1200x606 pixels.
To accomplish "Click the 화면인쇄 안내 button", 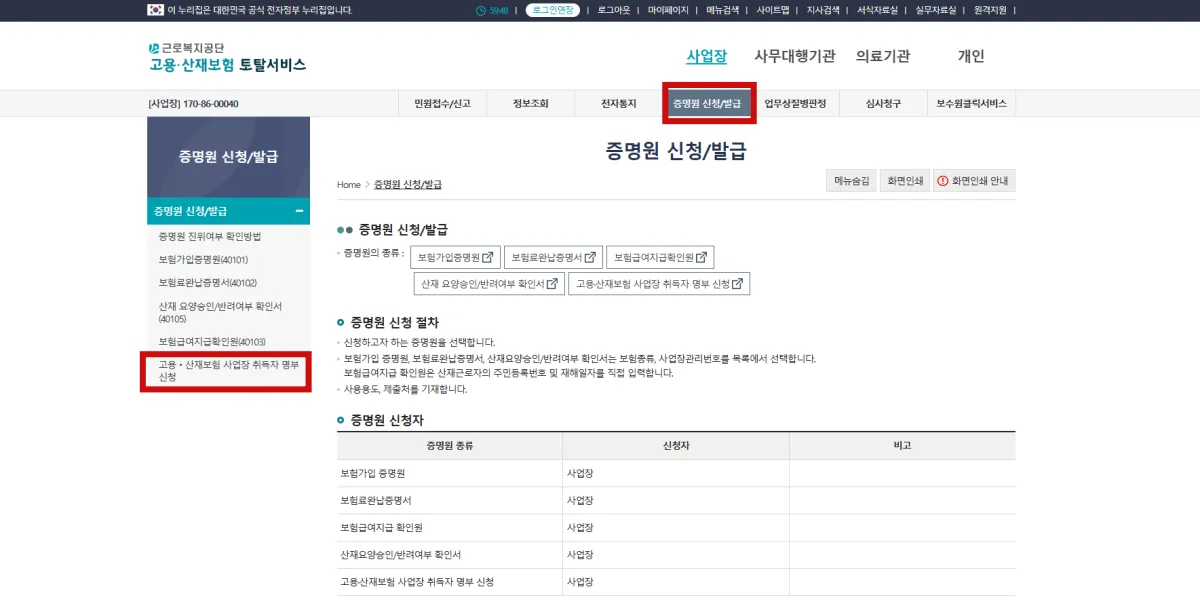I will click(974, 181).
